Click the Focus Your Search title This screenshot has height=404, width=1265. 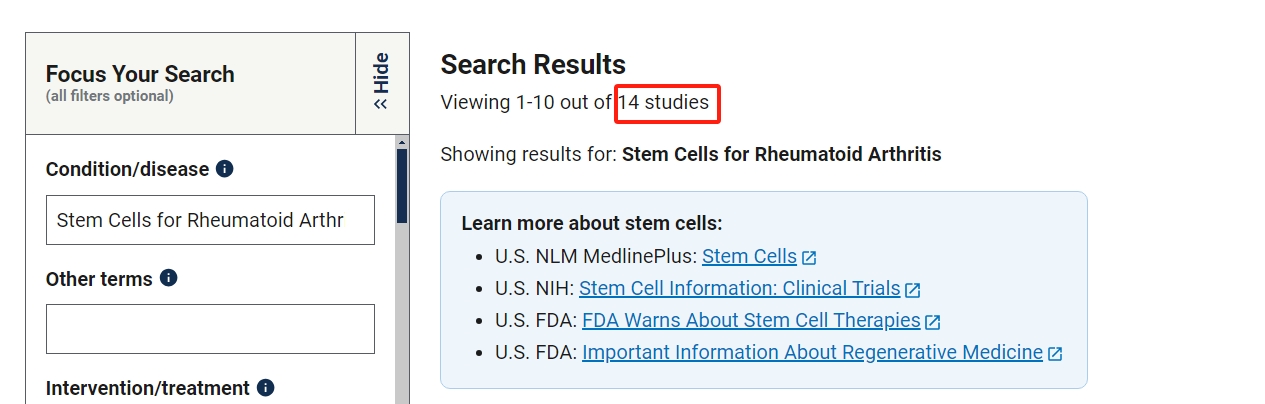click(x=140, y=74)
